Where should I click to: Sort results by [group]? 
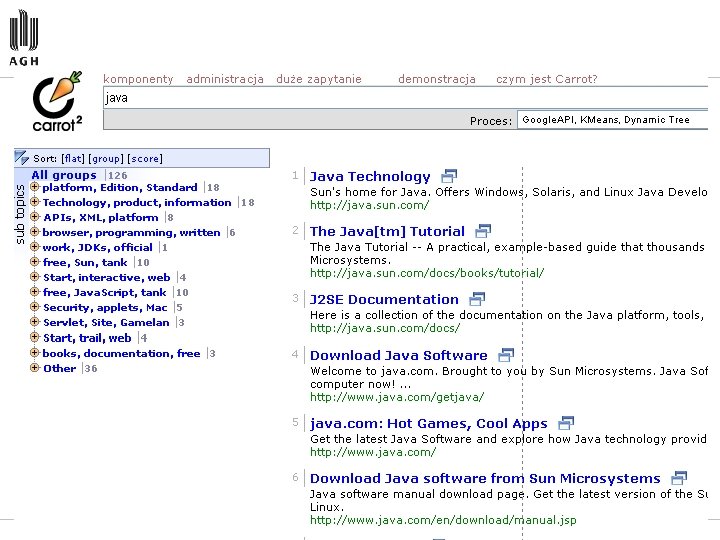click(106, 158)
